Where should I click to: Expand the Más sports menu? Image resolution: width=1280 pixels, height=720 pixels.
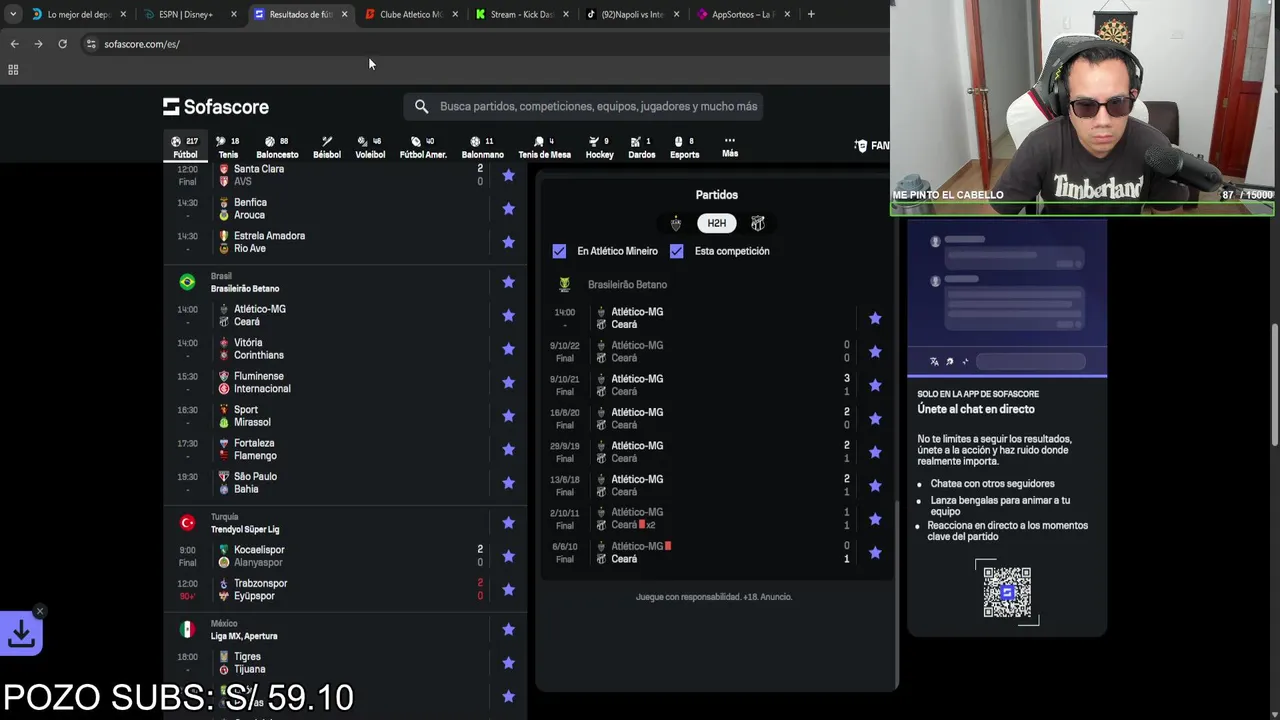pos(730,147)
